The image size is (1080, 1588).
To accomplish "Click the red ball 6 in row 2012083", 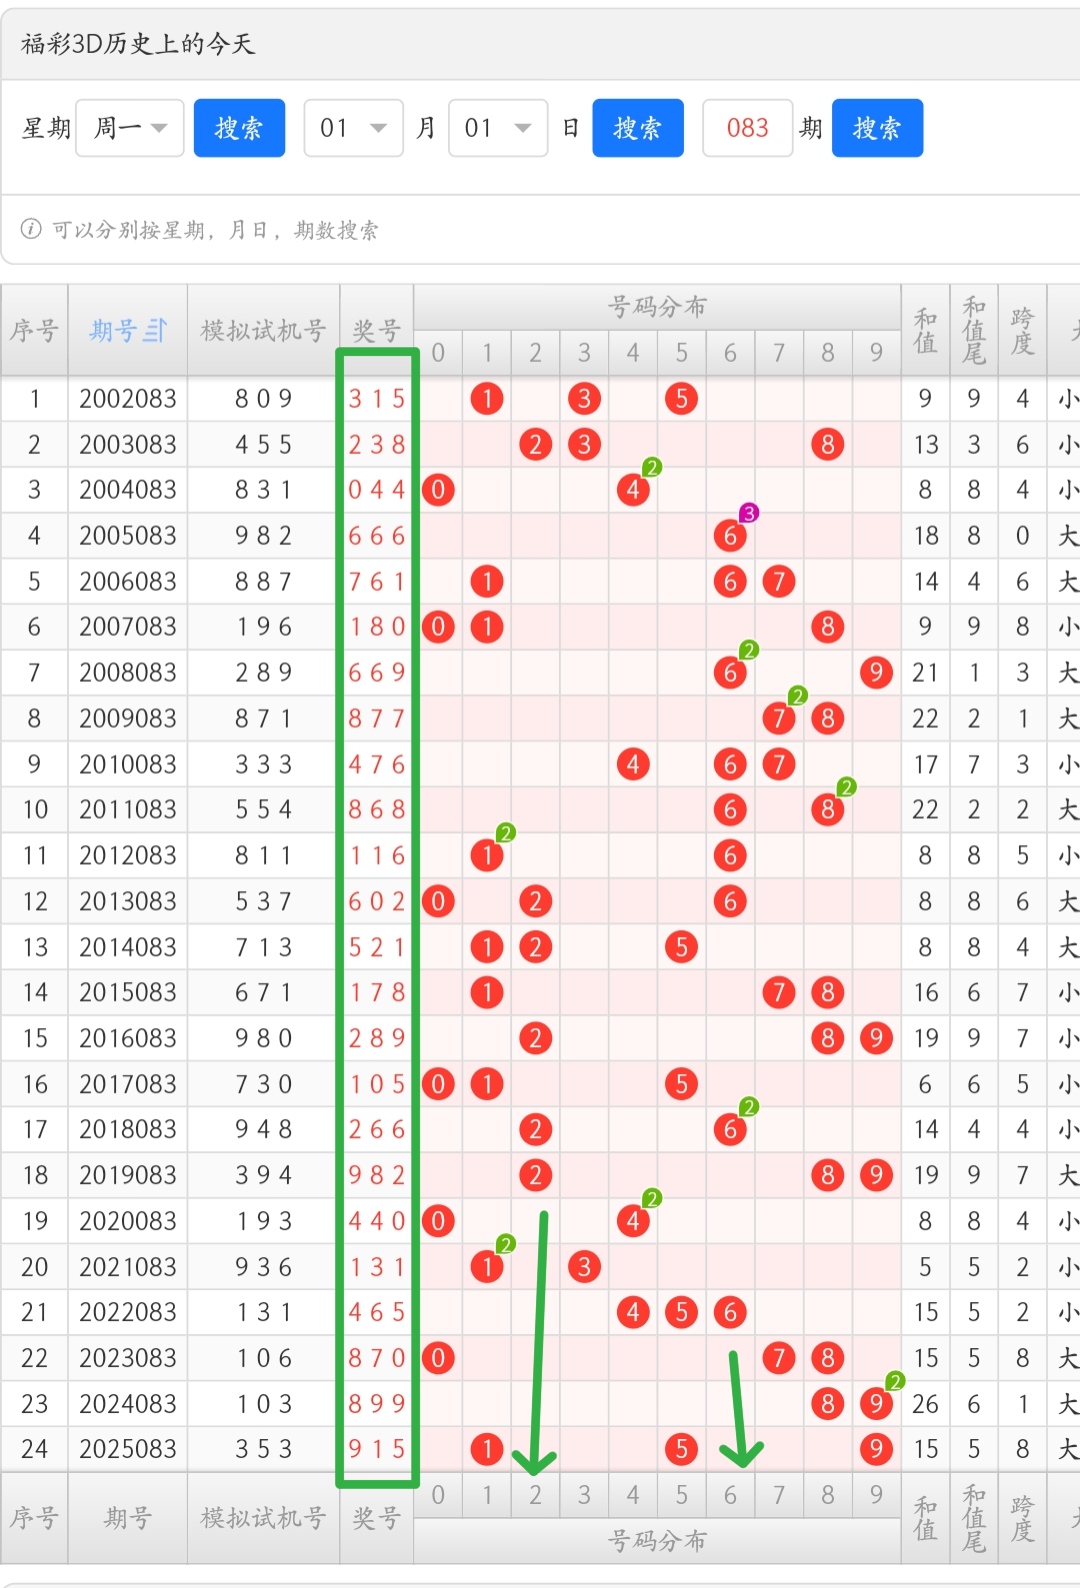I will point(730,856).
